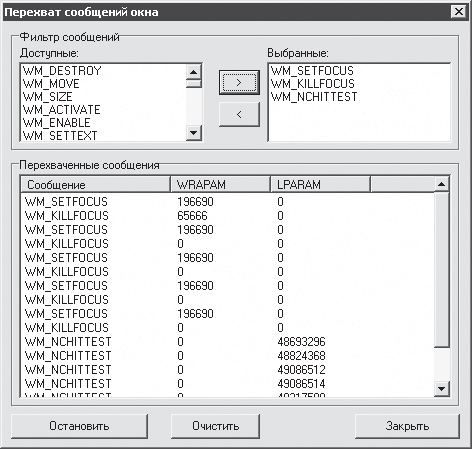Click LPARAM value 48824368

pos(301,356)
